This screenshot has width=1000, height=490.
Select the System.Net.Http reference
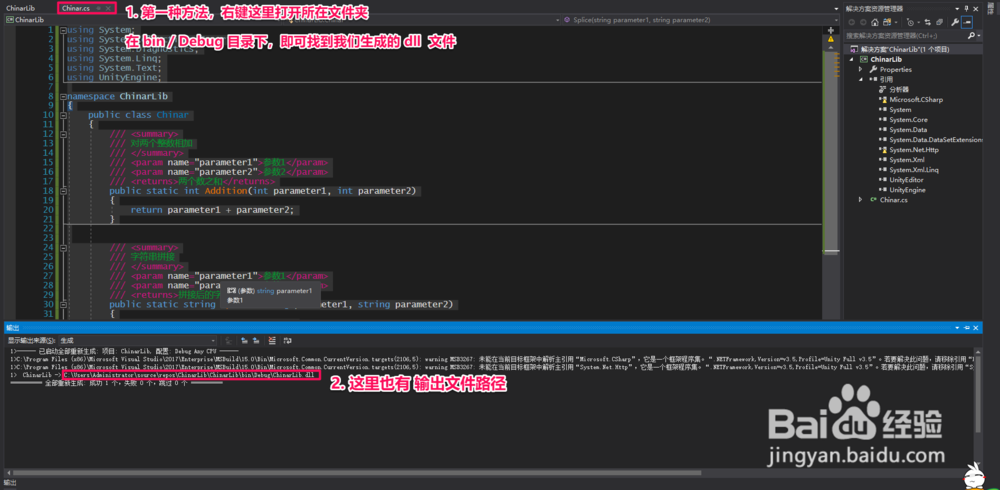tap(913, 150)
